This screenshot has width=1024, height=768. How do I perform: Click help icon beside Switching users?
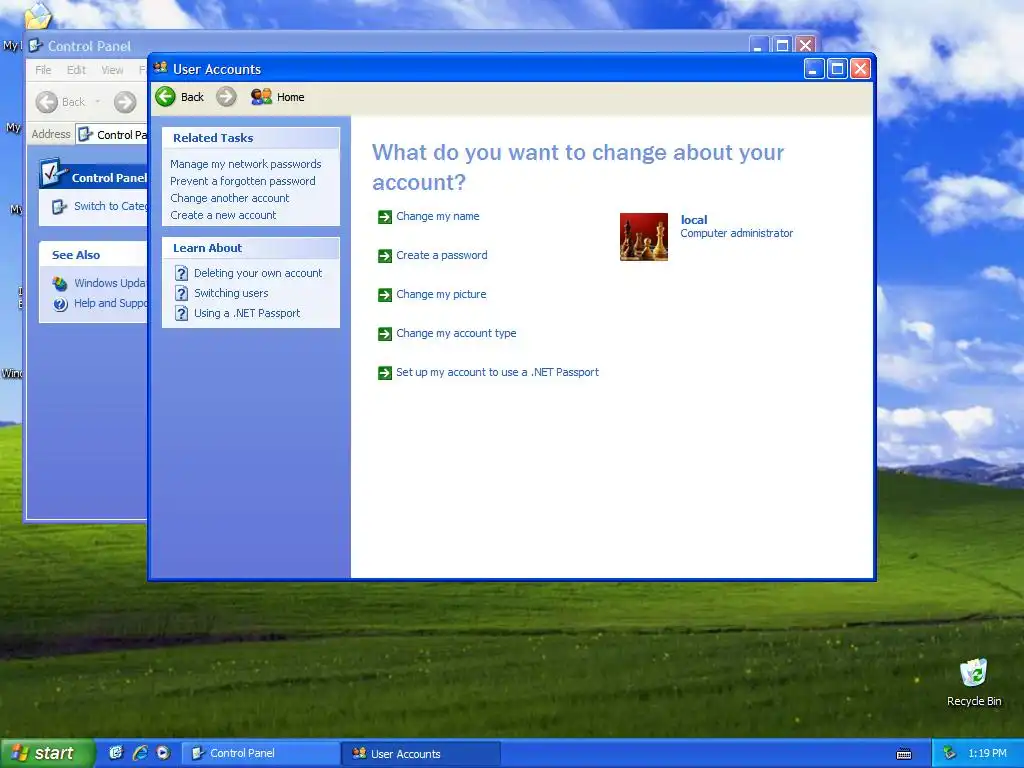[x=182, y=293]
